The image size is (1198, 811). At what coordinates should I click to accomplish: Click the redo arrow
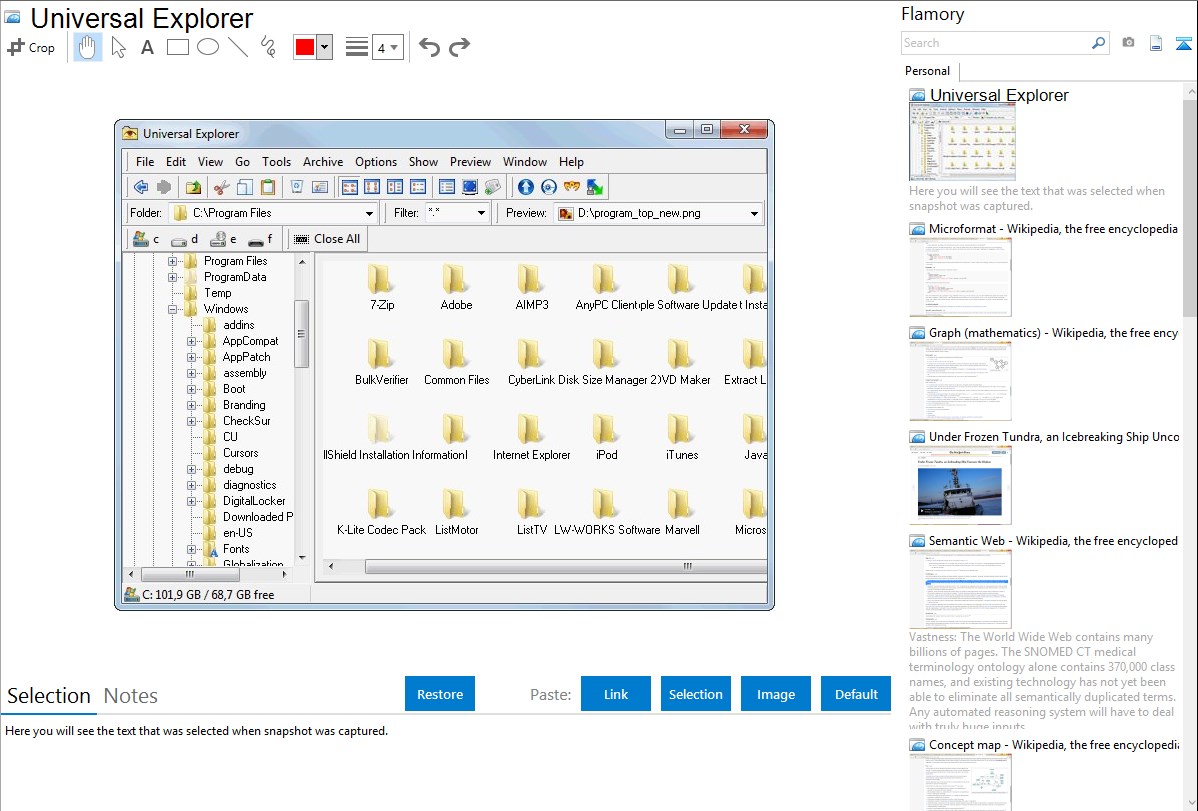pyautogui.click(x=459, y=47)
